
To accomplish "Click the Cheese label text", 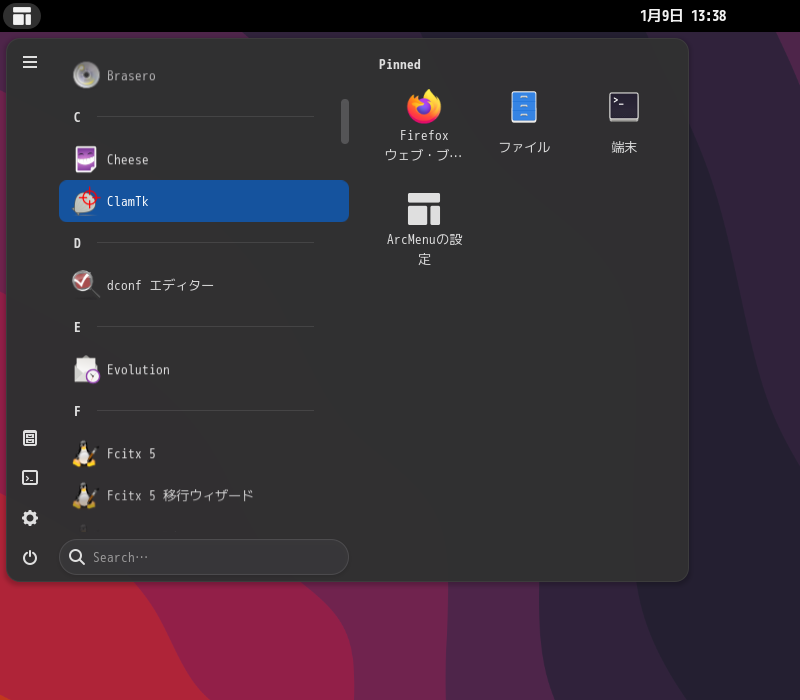I will click(x=128, y=160).
